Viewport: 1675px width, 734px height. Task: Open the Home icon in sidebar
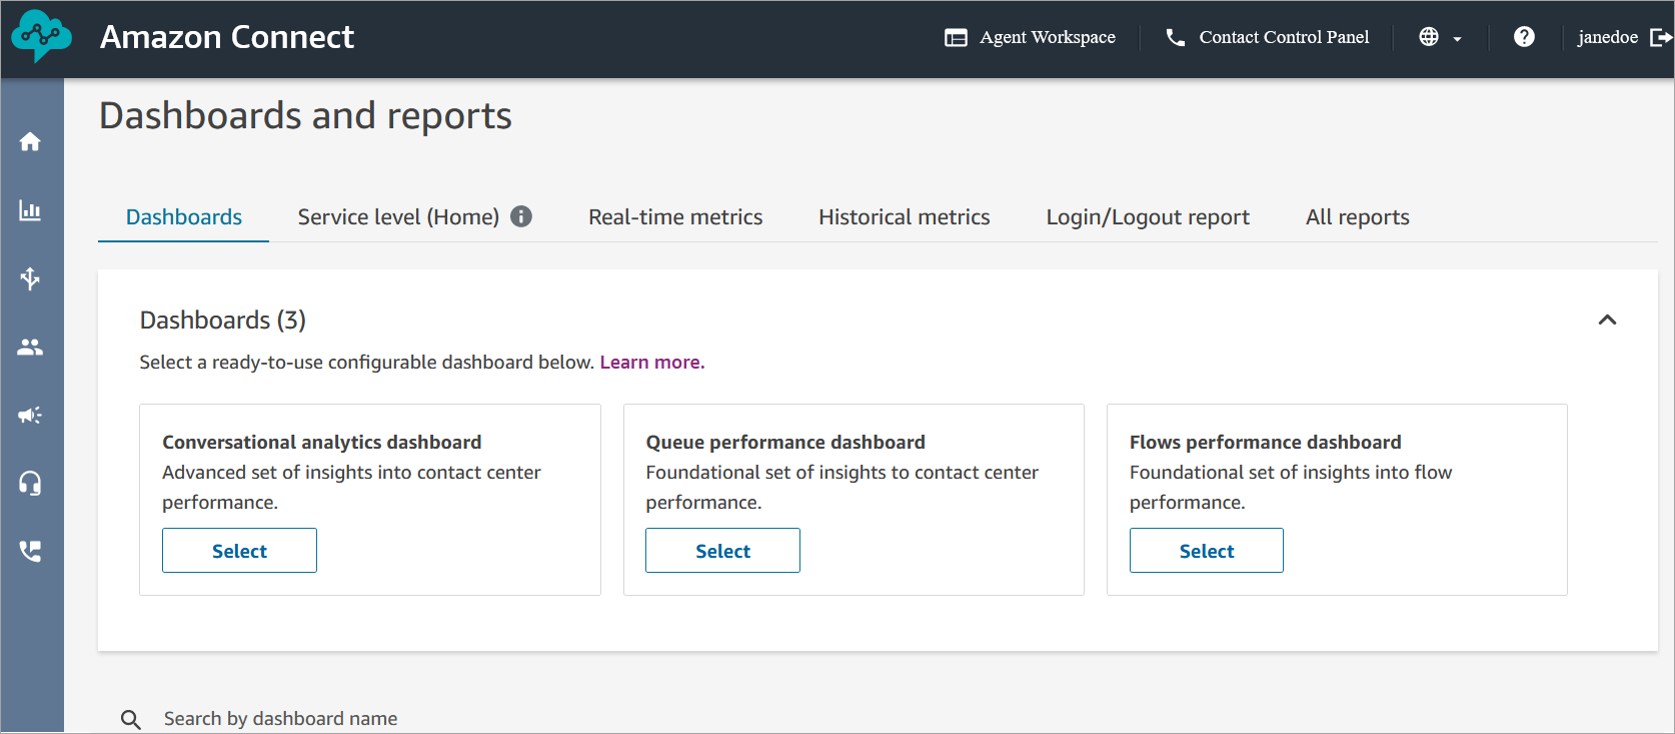(30, 142)
